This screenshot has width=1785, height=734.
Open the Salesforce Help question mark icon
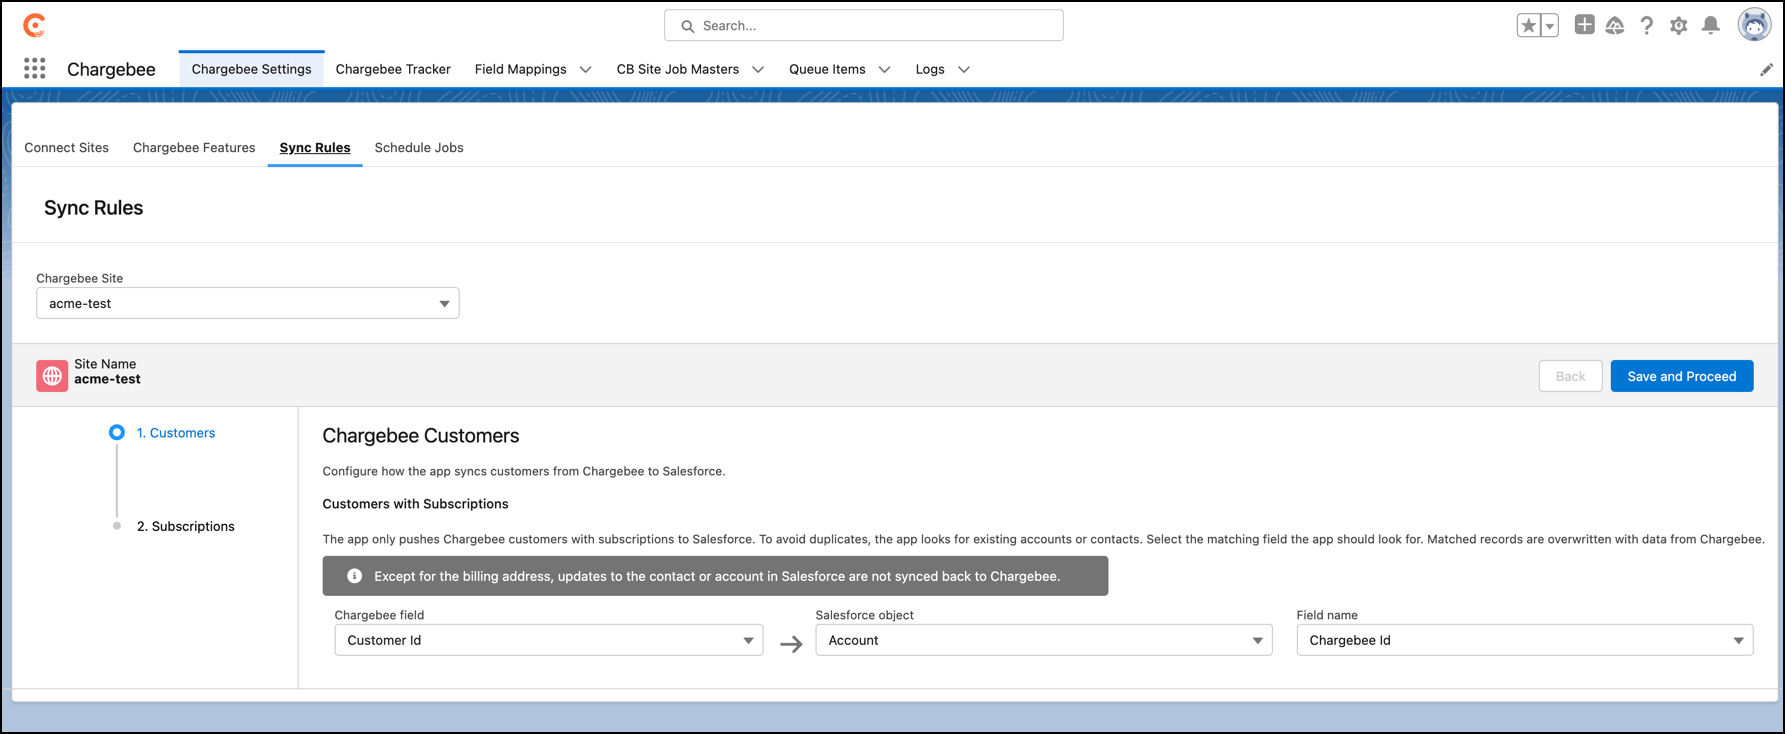pyautogui.click(x=1646, y=26)
